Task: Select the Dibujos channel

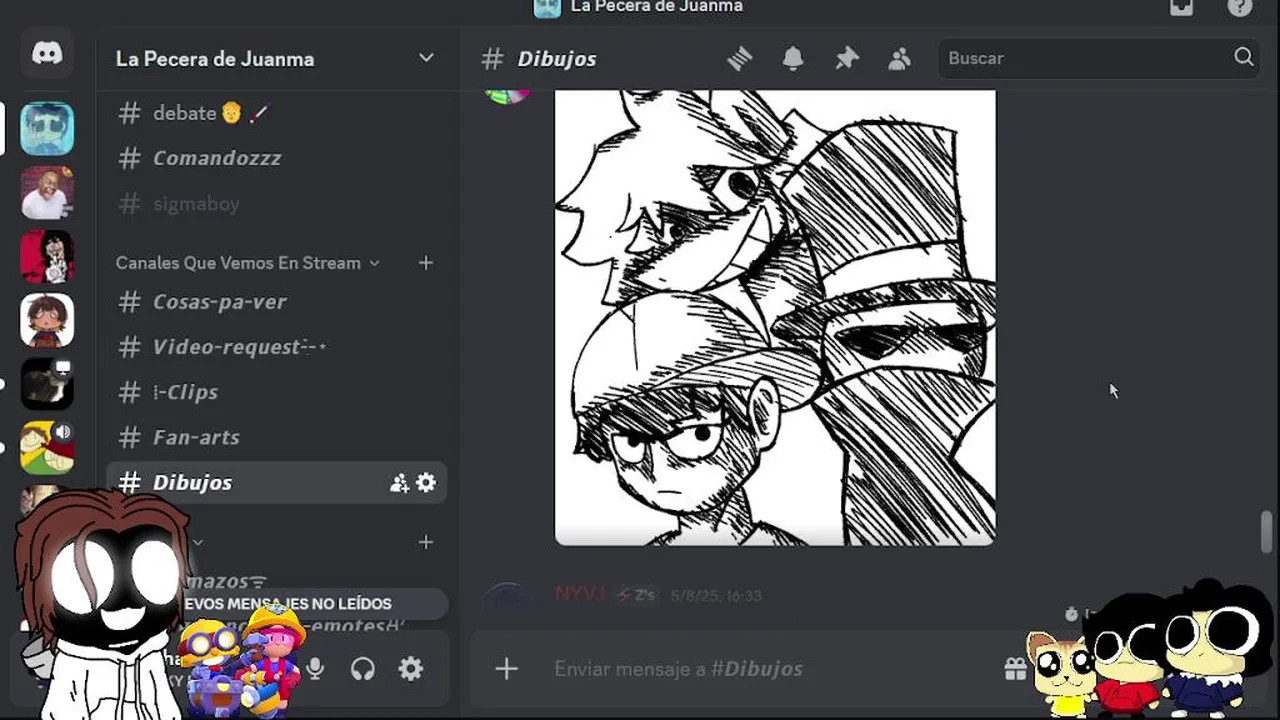Action: click(277, 482)
